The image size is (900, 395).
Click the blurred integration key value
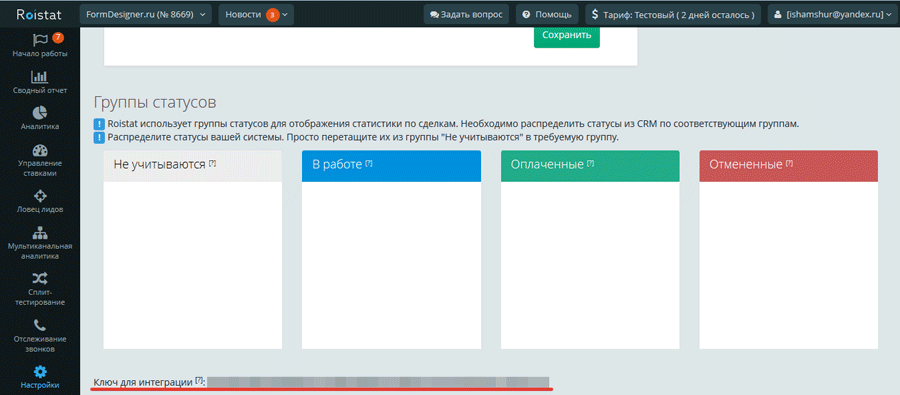(x=379, y=382)
